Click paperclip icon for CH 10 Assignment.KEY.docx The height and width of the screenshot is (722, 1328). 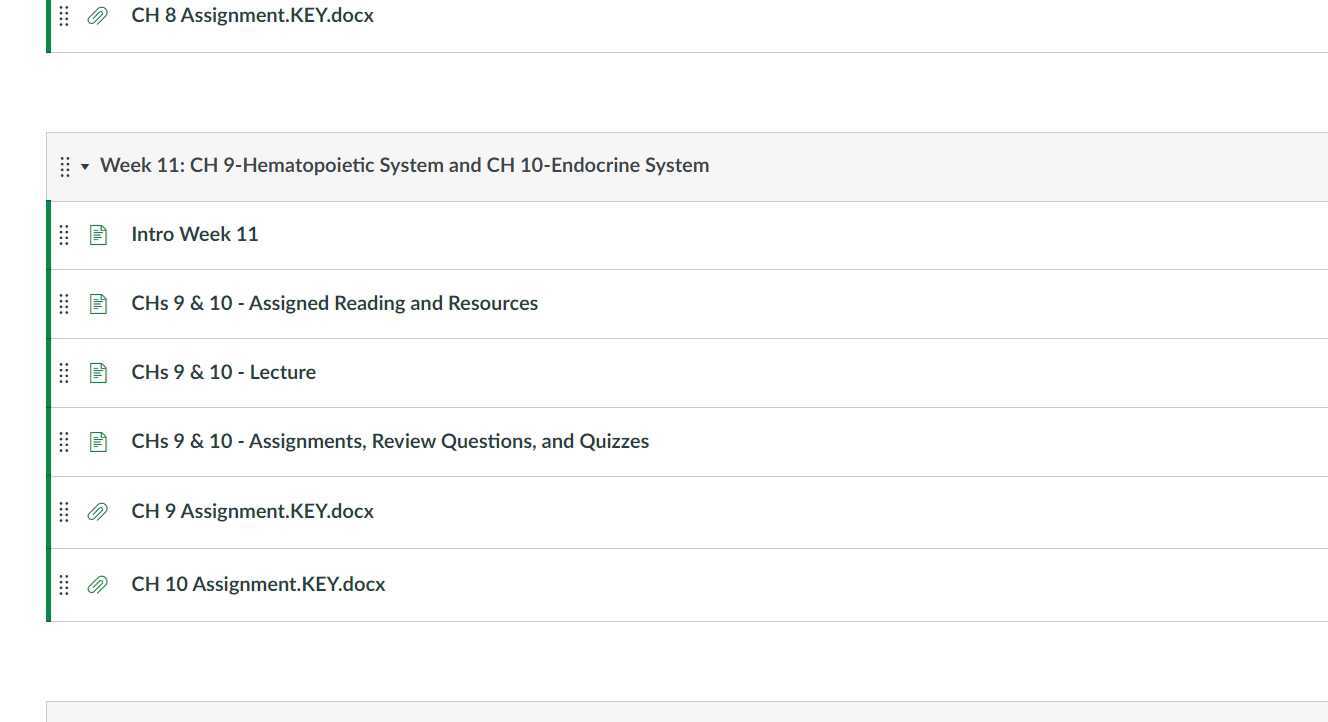pos(98,585)
